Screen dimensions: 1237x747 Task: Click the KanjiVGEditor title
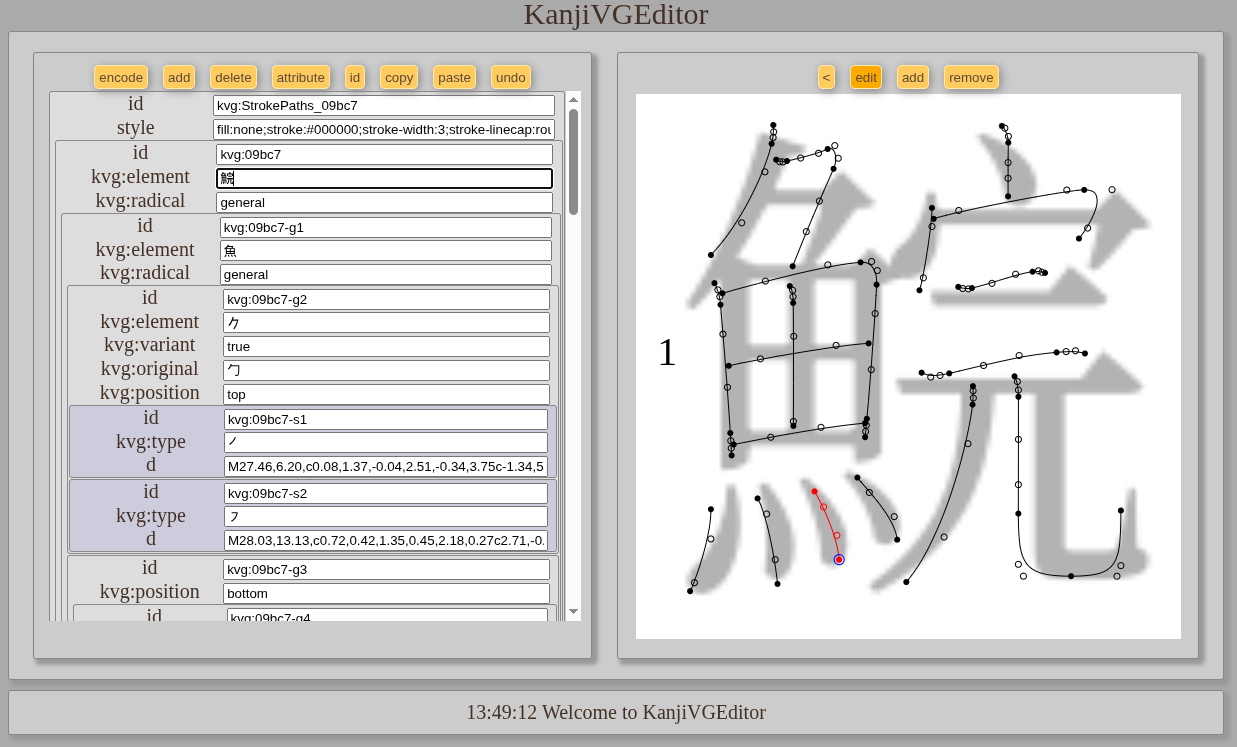(x=616, y=14)
